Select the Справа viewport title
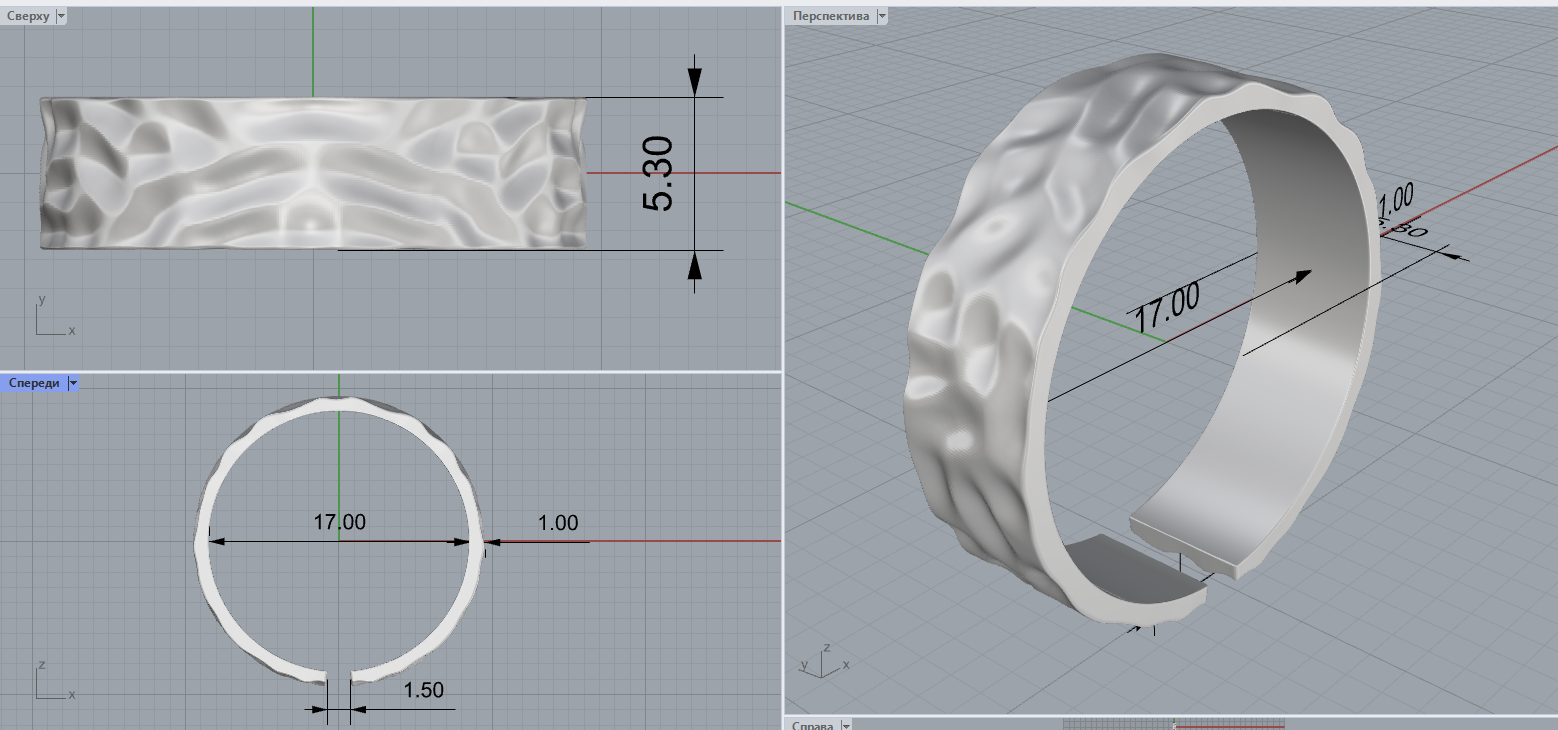This screenshot has width=1558, height=730. tap(811, 724)
